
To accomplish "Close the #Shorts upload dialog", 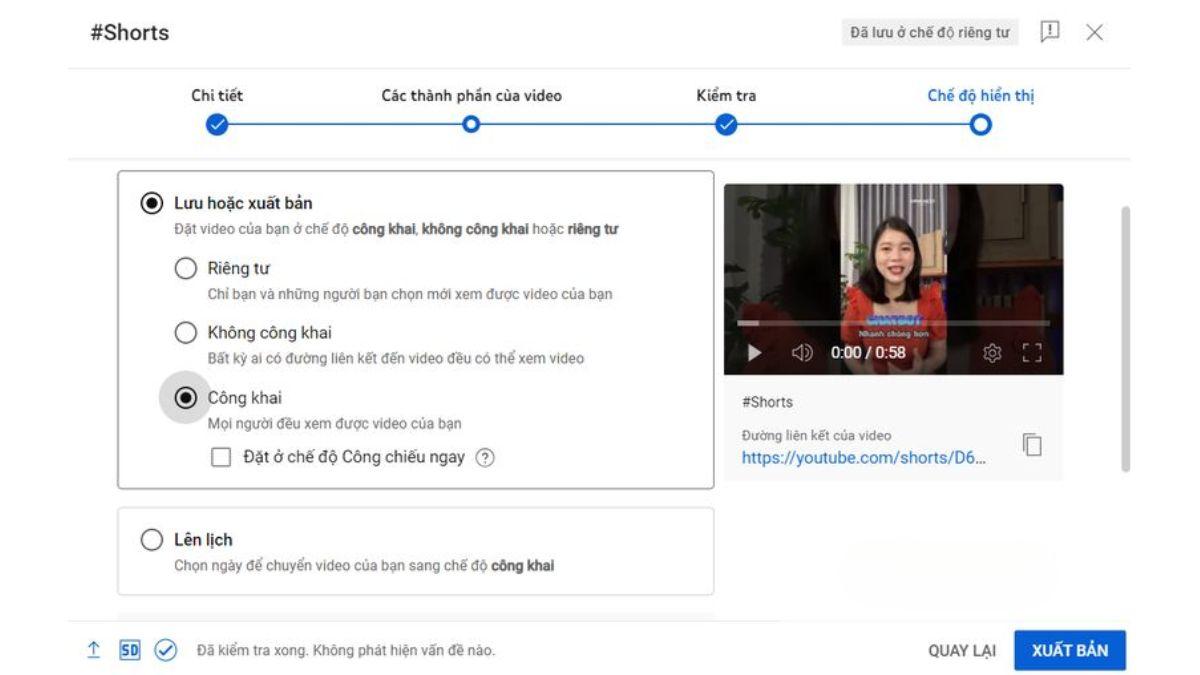I will pyautogui.click(x=1094, y=32).
